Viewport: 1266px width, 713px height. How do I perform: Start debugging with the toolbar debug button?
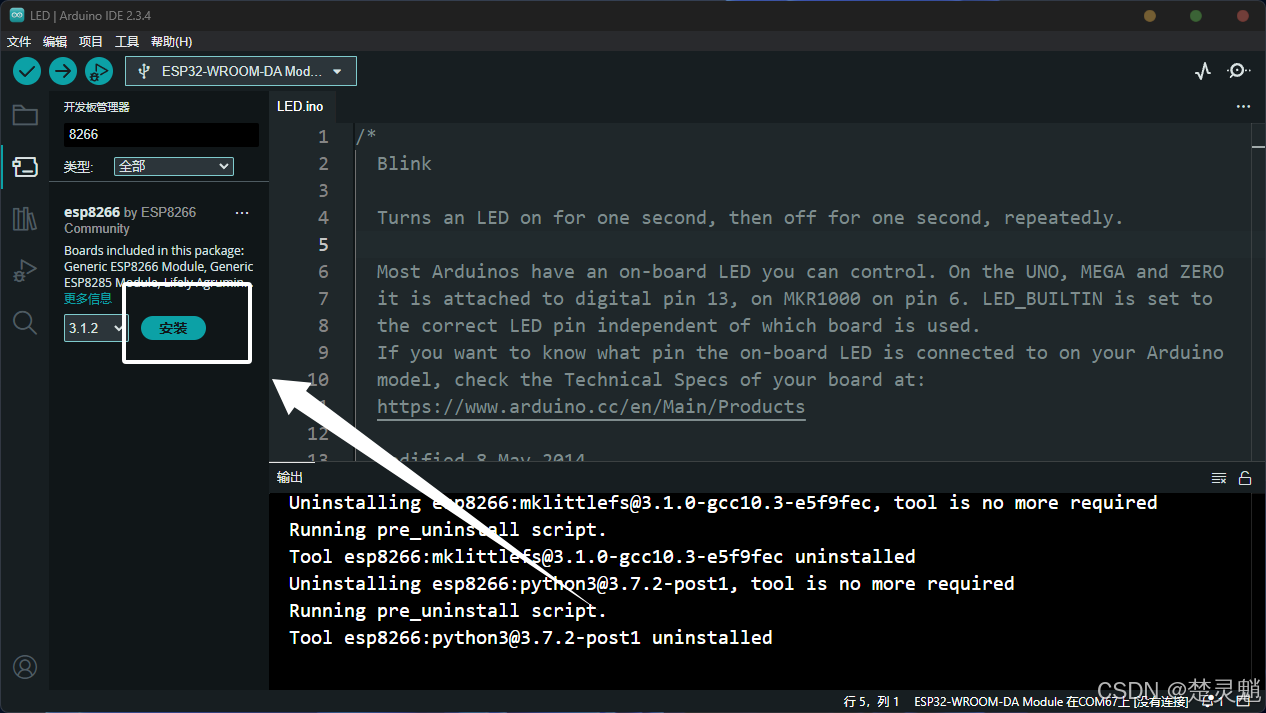coord(99,71)
